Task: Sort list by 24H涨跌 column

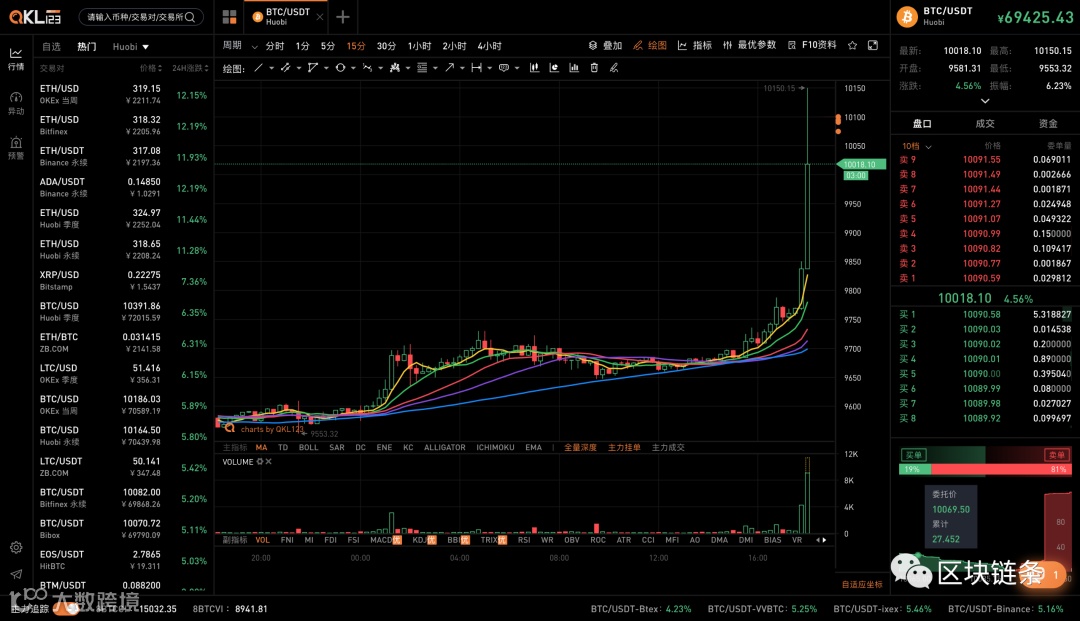Action: coord(190,68)
